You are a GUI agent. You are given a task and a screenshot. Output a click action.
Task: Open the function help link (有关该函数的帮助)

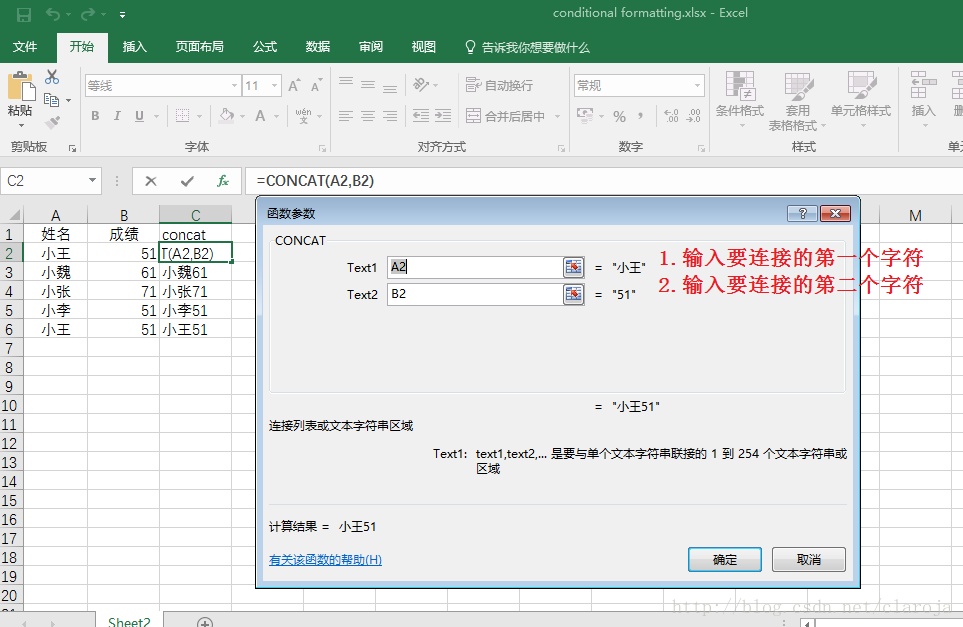click(x=326, y=559)
